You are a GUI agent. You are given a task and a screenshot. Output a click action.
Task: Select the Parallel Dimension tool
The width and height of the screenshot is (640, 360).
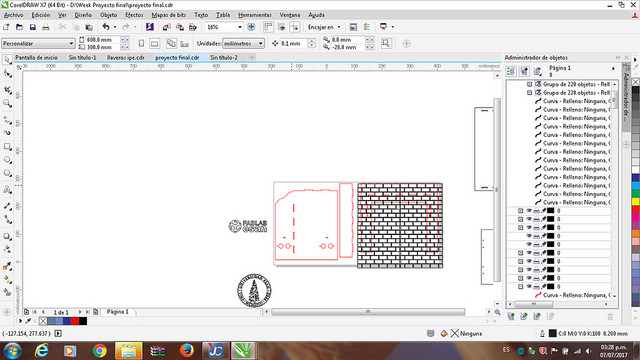coord(7,207)
